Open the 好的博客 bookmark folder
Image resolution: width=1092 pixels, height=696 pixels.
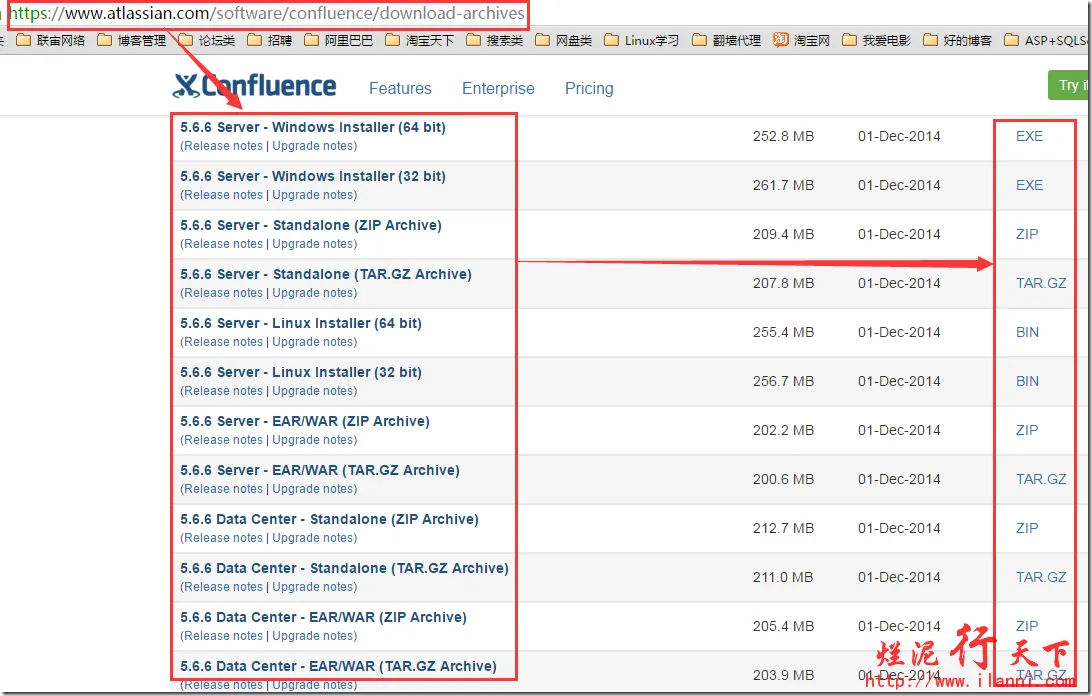coord(957,40)
